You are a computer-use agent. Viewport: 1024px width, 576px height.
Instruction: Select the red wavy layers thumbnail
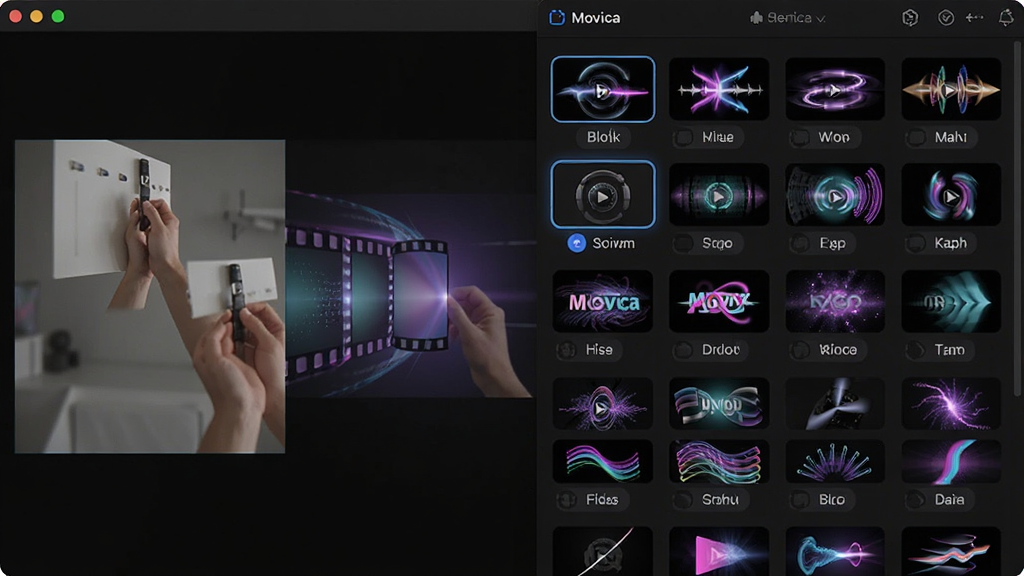coord(950,551)
